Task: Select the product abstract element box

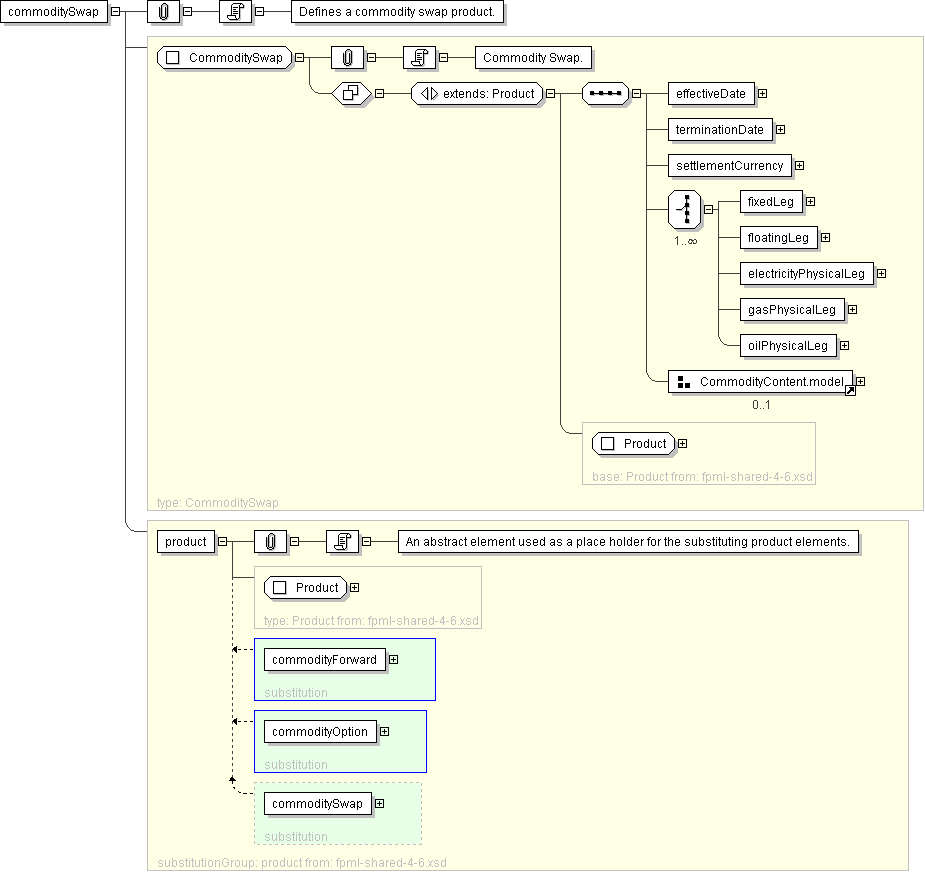Action: coord(186,542)
